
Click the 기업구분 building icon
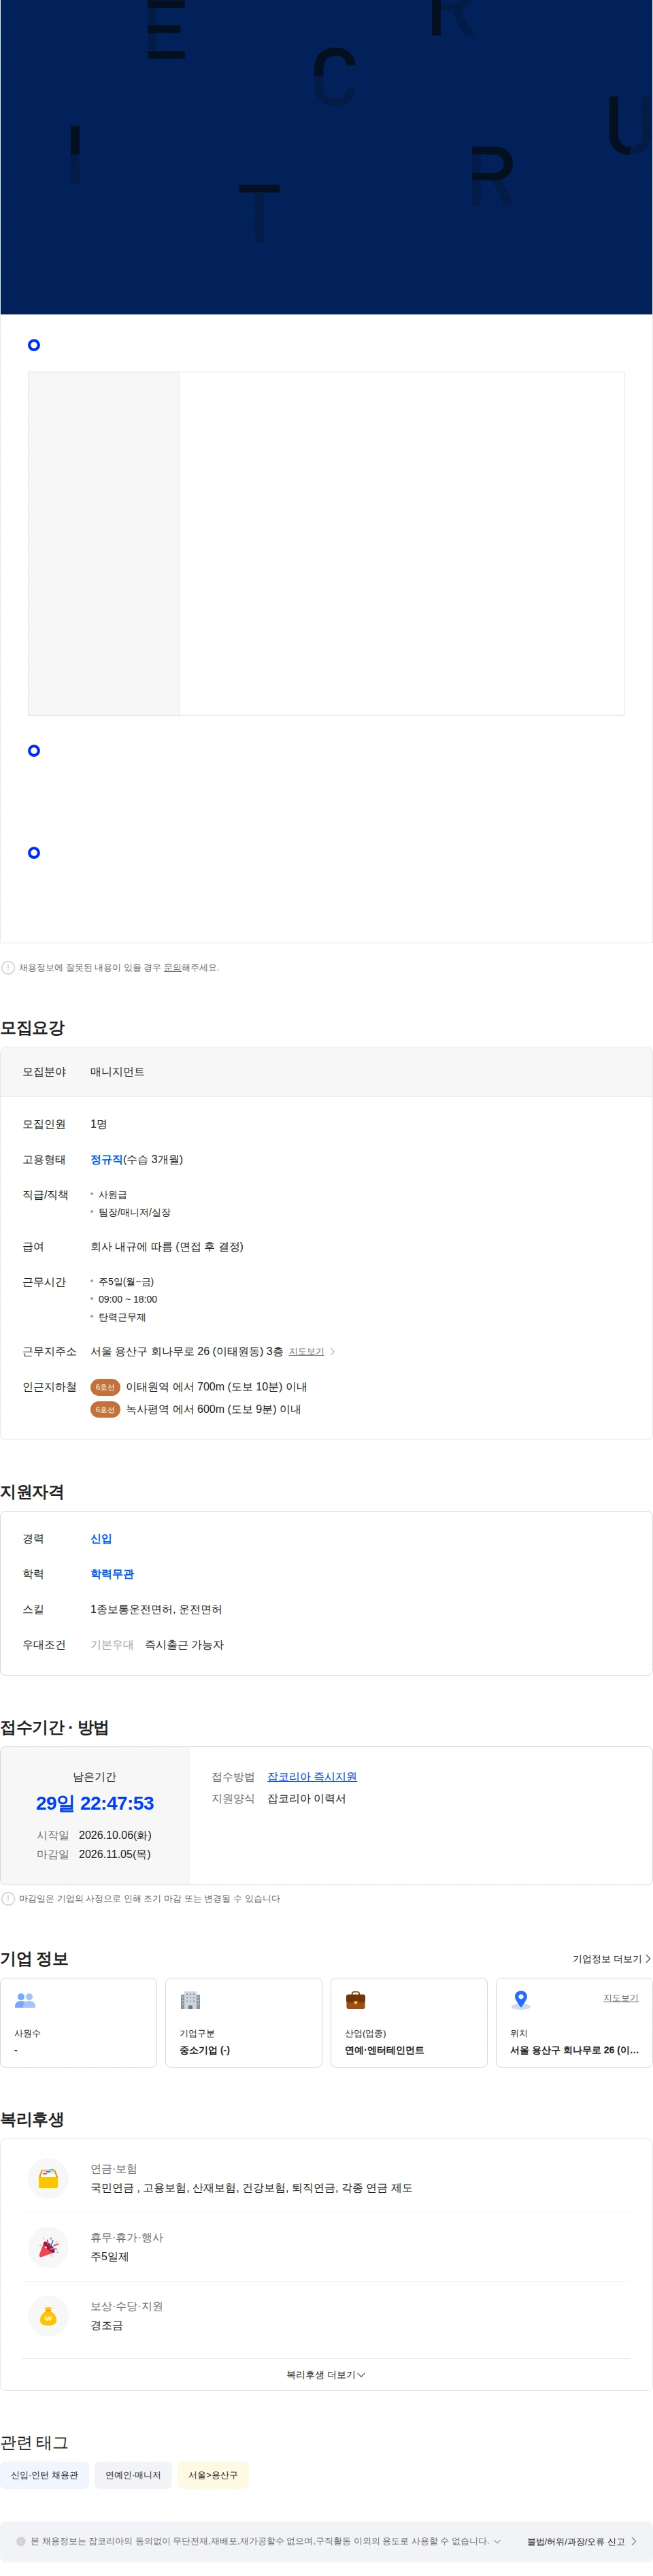click(x=190, y=1999)
